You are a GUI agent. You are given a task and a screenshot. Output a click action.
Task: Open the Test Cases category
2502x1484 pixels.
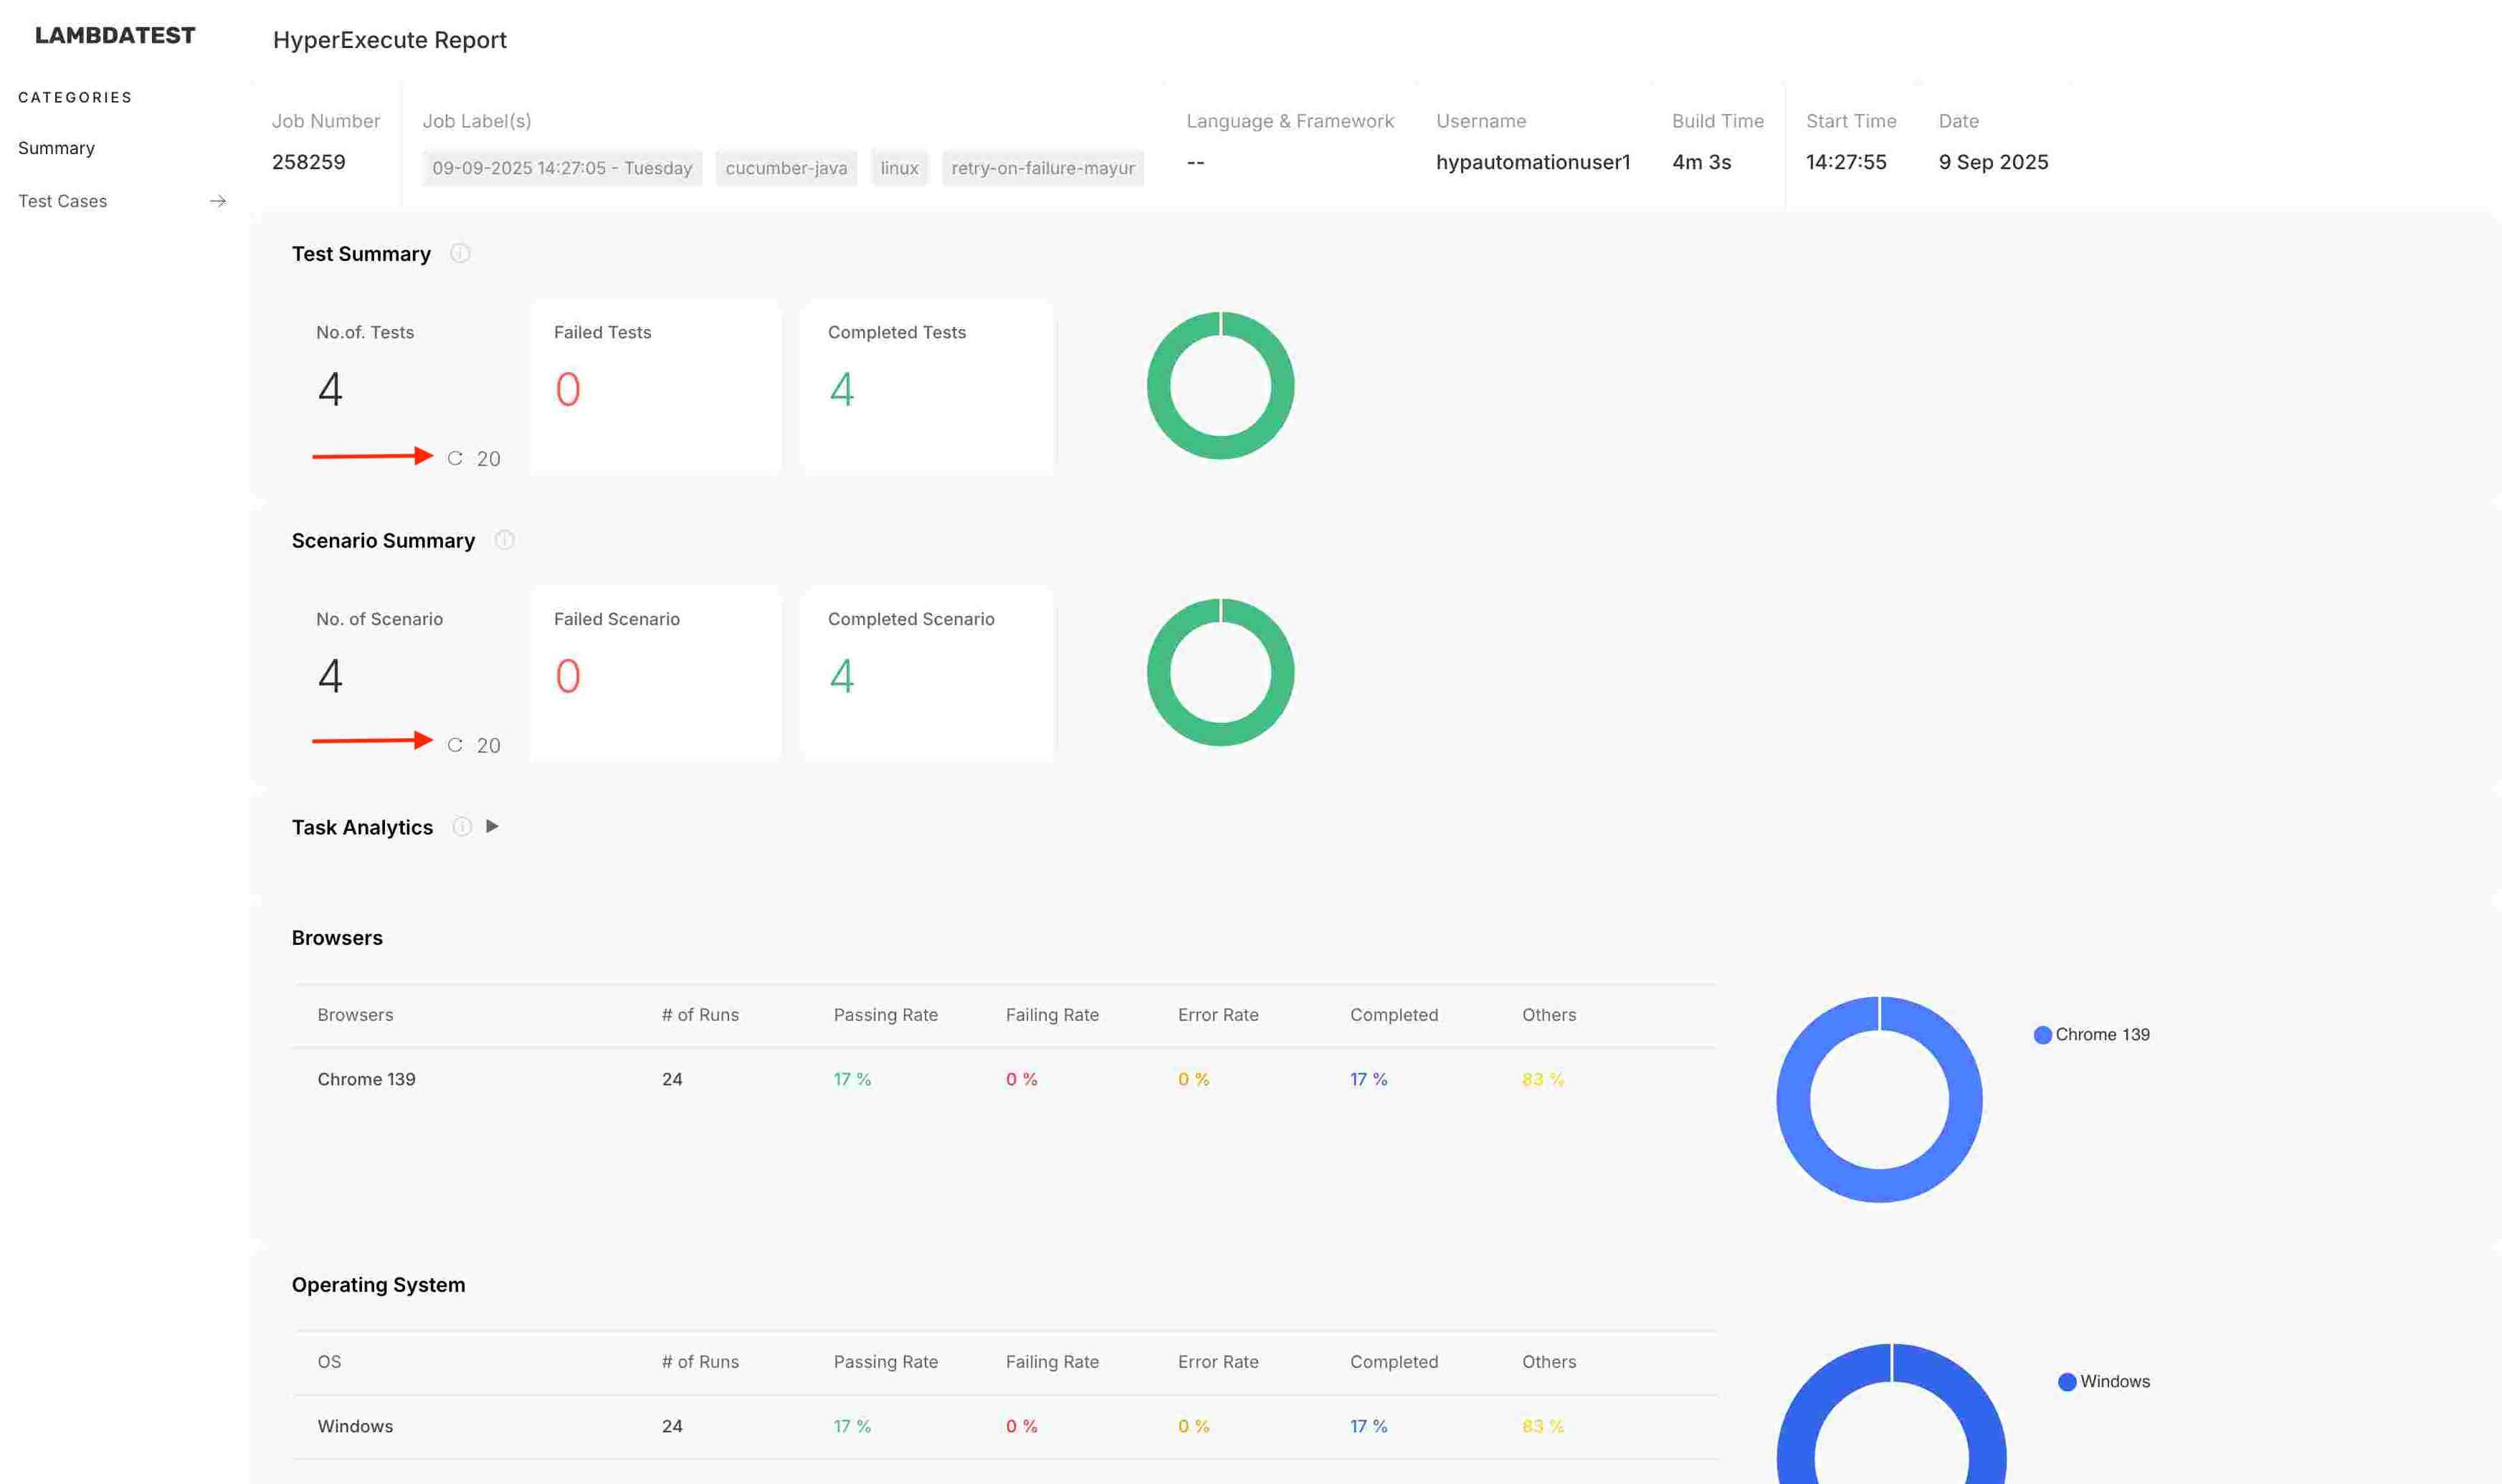(63, 201)
